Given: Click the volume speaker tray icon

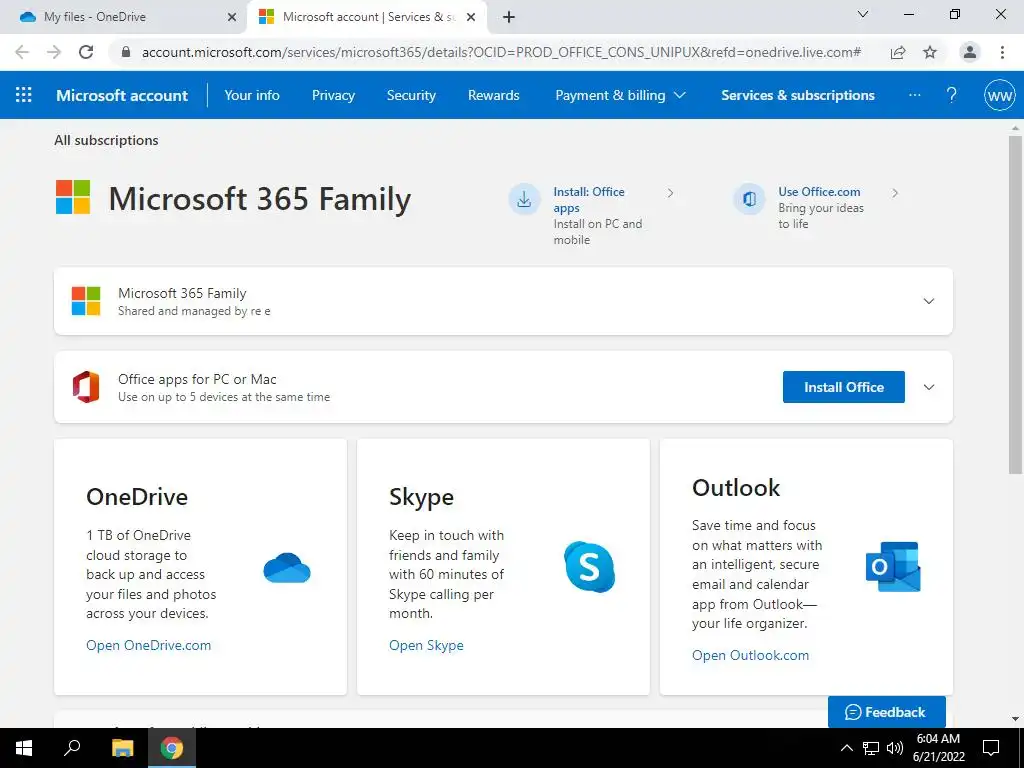Looking at the screenshot, I should (895, 748).
